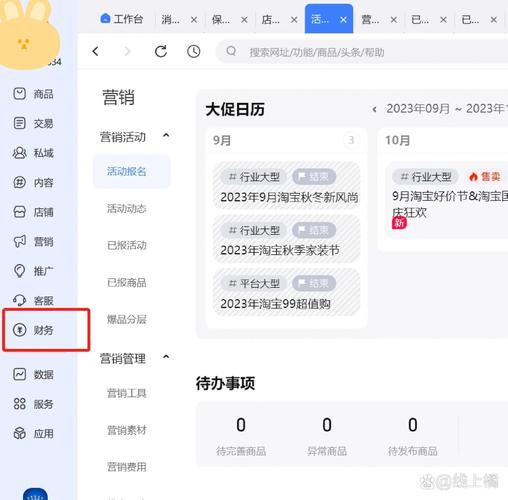The image size is (508, 500).
Task: Open 活动动态 in the menu
Action: point(127,208)
